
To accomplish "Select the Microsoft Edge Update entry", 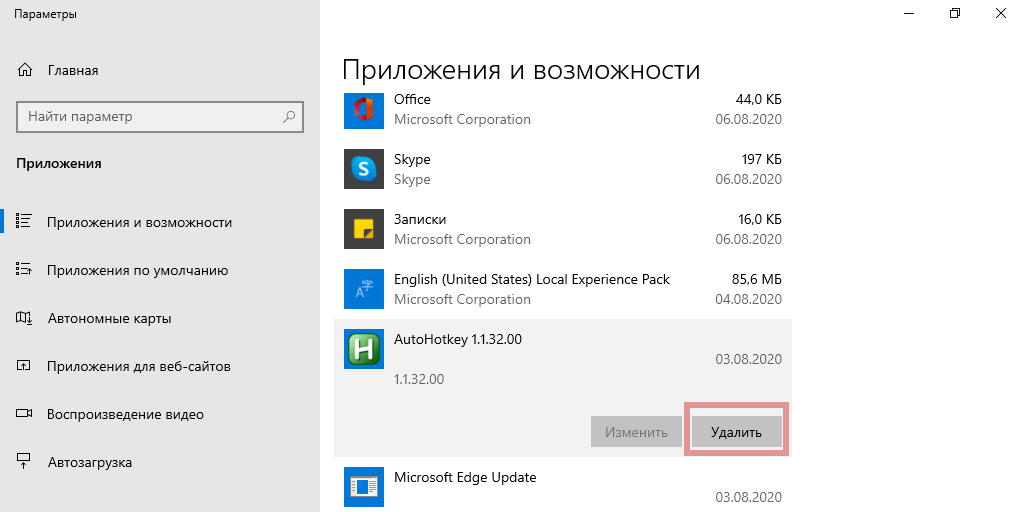I will pos(562,487).
